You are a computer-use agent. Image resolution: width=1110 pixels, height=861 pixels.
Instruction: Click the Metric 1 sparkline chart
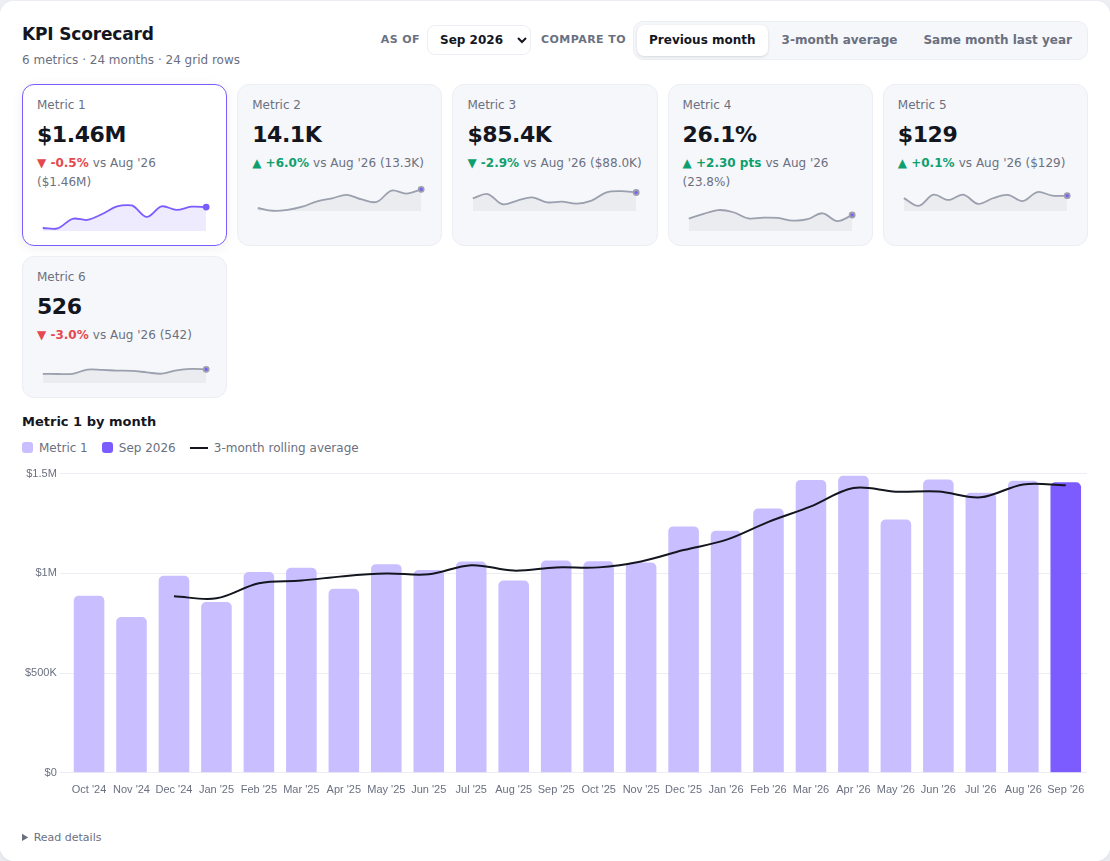click(x=125, y=217)
